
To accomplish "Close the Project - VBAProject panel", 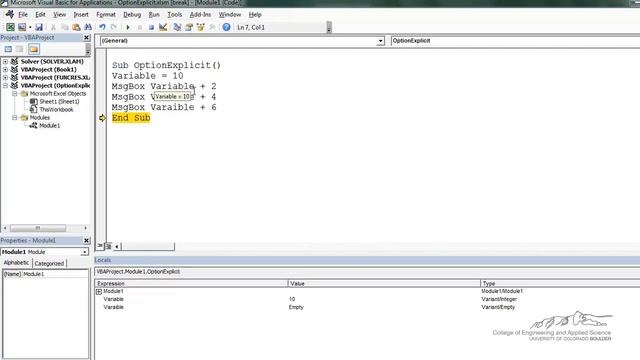I will (87, 38).
